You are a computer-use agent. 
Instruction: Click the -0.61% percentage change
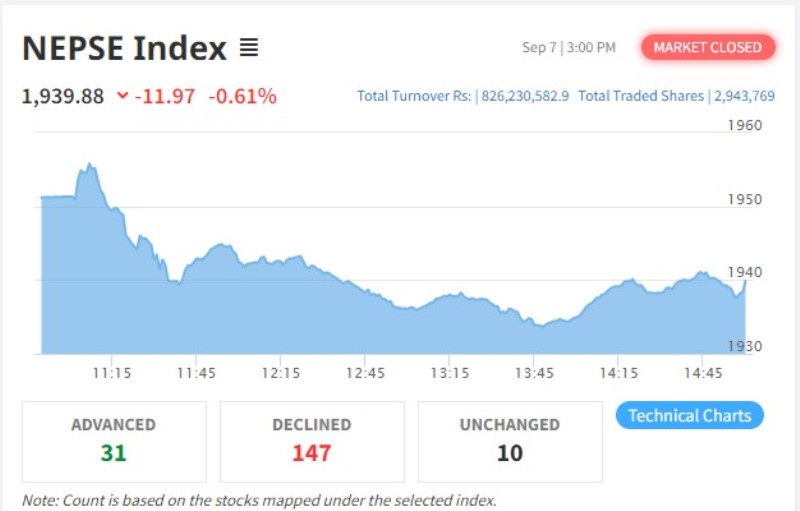[243, 96]
